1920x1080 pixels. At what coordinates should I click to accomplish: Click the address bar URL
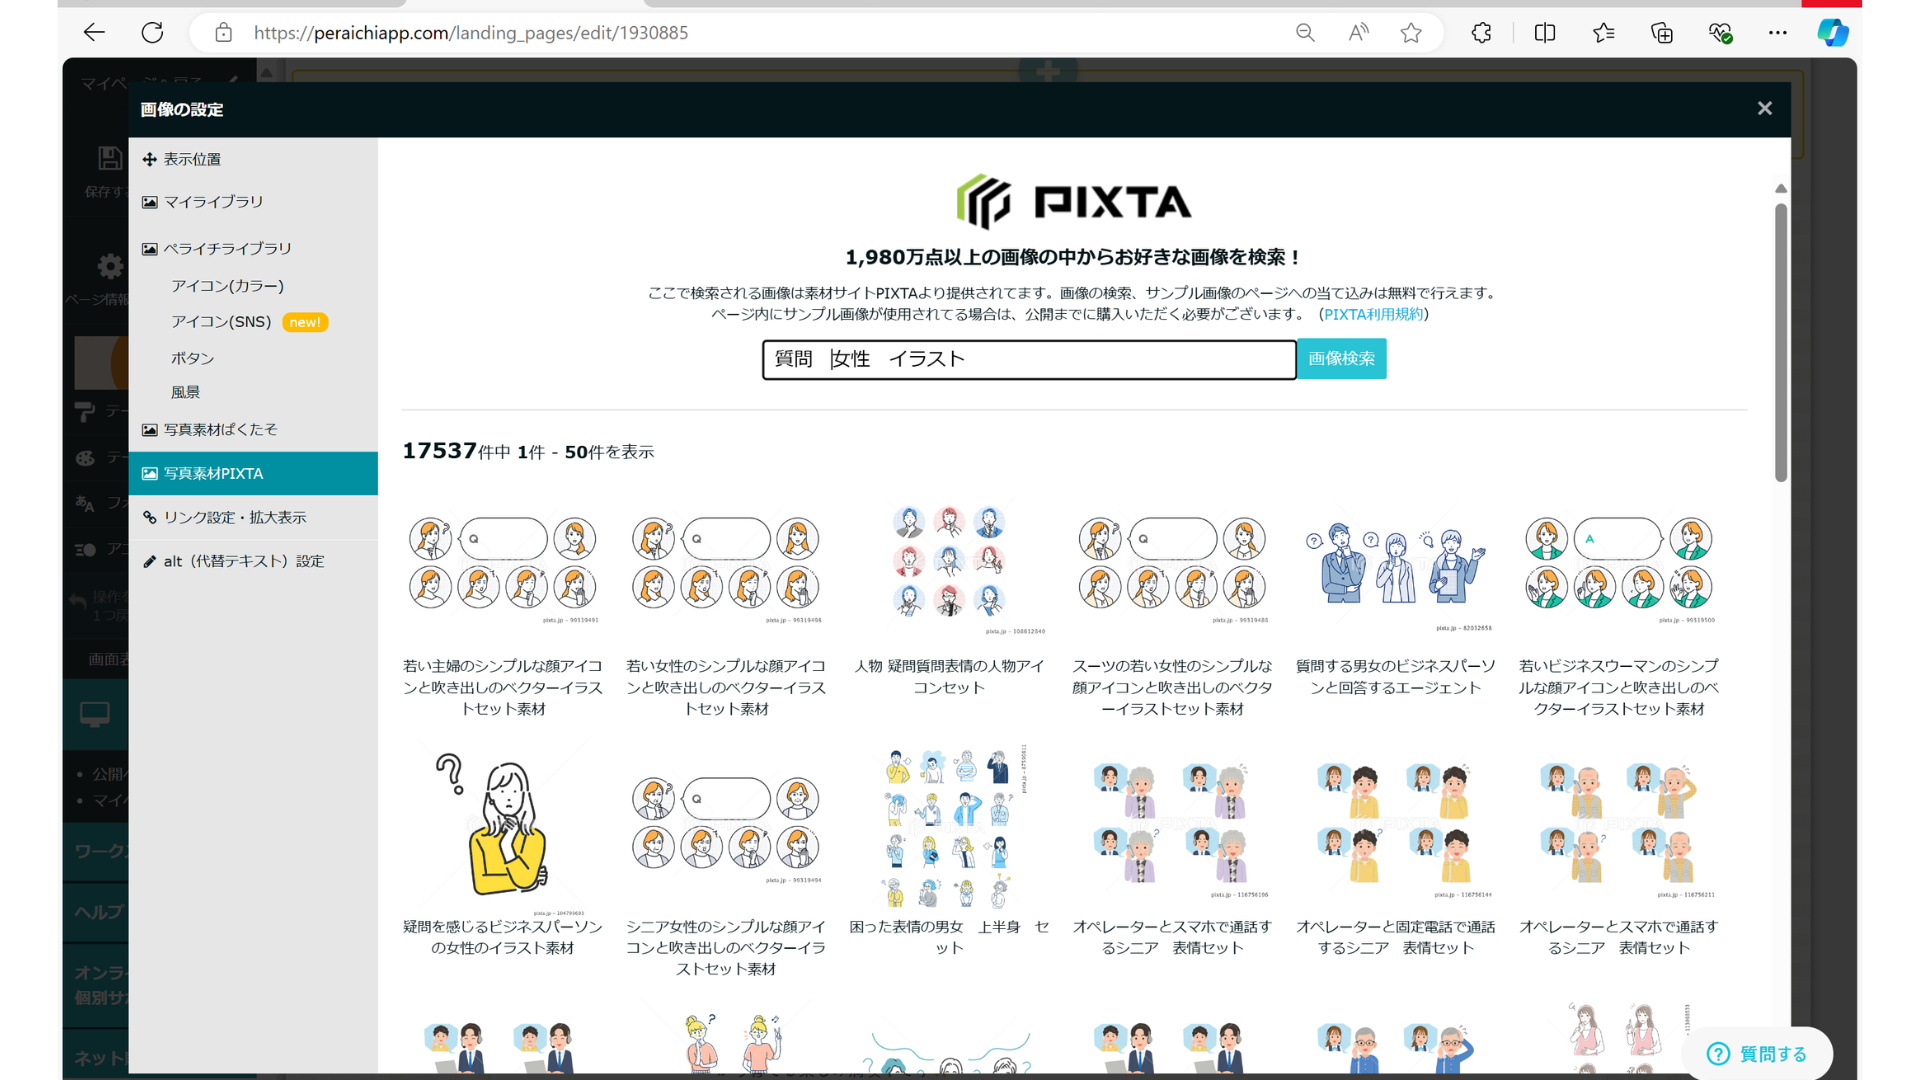point(471,33)
